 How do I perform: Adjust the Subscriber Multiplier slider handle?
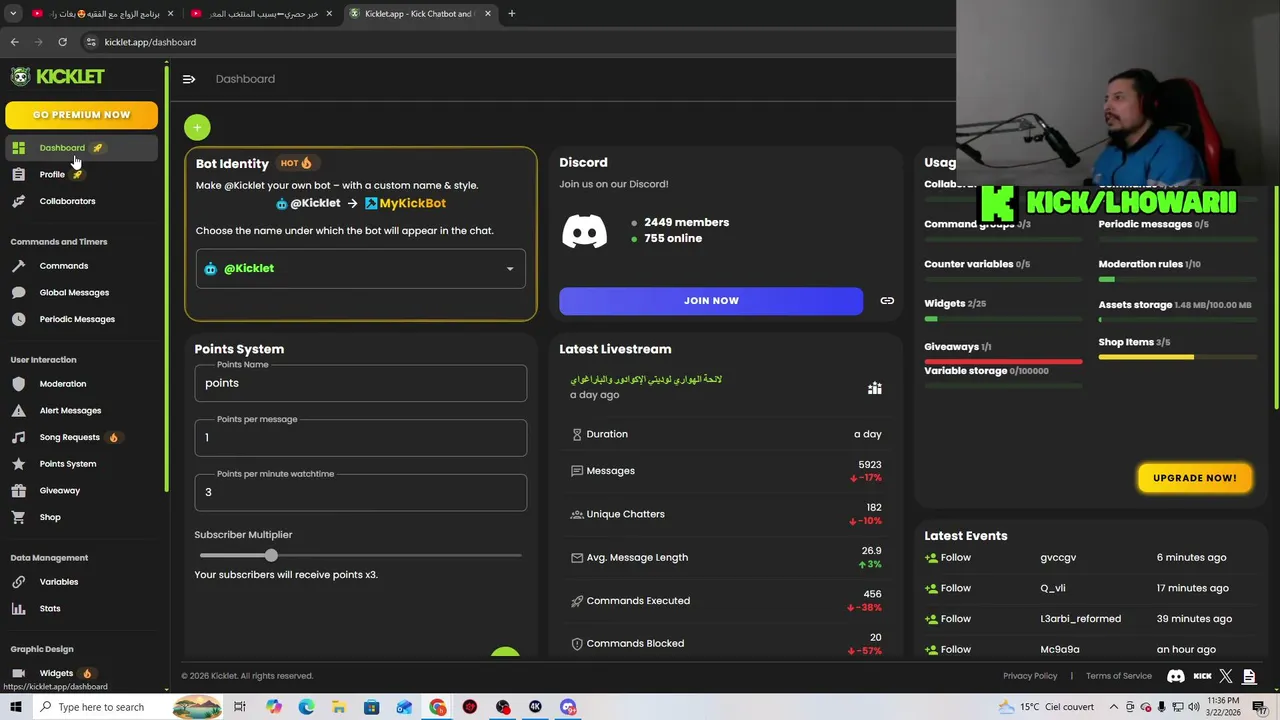click(271, 555)
